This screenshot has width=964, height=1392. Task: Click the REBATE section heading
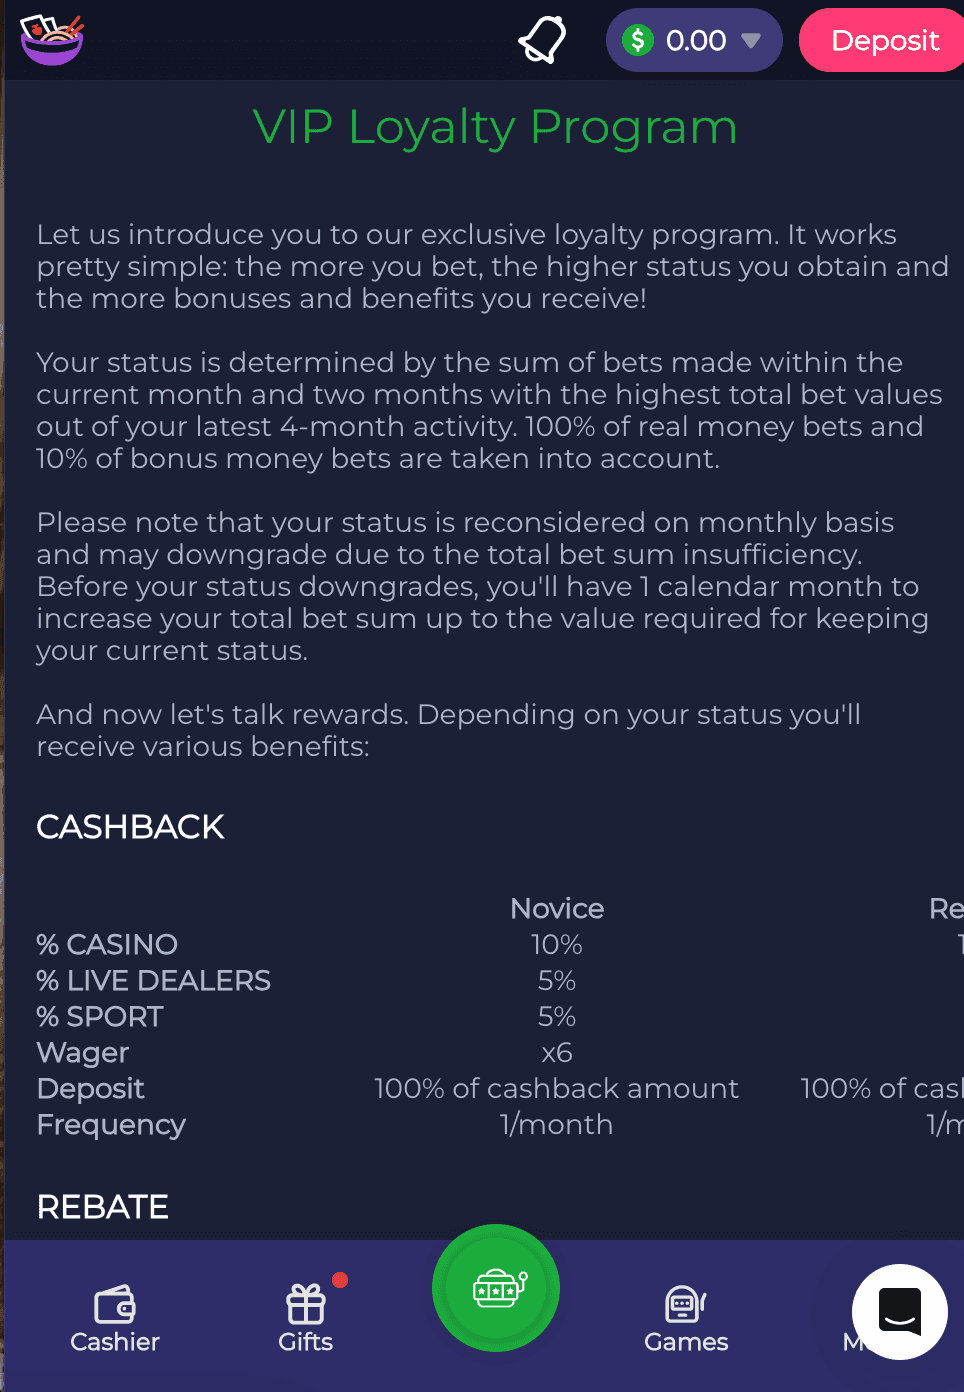click(x=102, y=1207)
